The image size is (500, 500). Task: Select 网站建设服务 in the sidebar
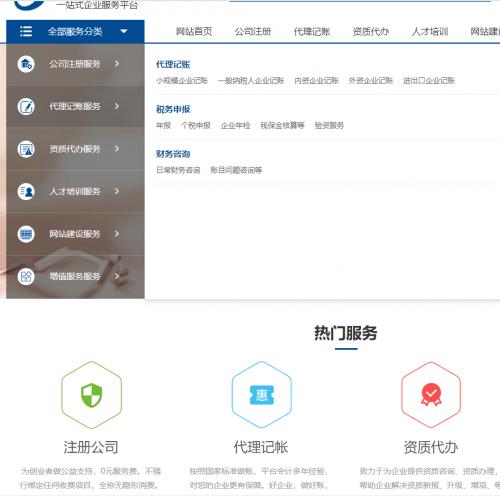point(75,234)
